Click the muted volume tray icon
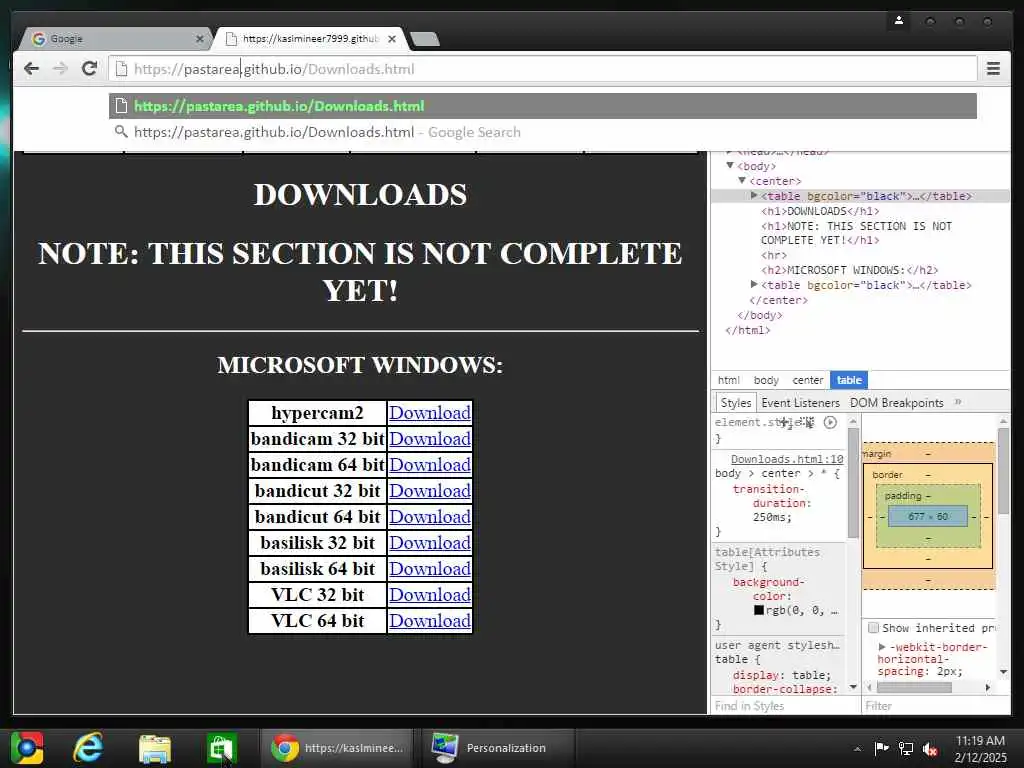Image resolution: width=1024 pixels, height=768 pixels. (x=930, y=748)
